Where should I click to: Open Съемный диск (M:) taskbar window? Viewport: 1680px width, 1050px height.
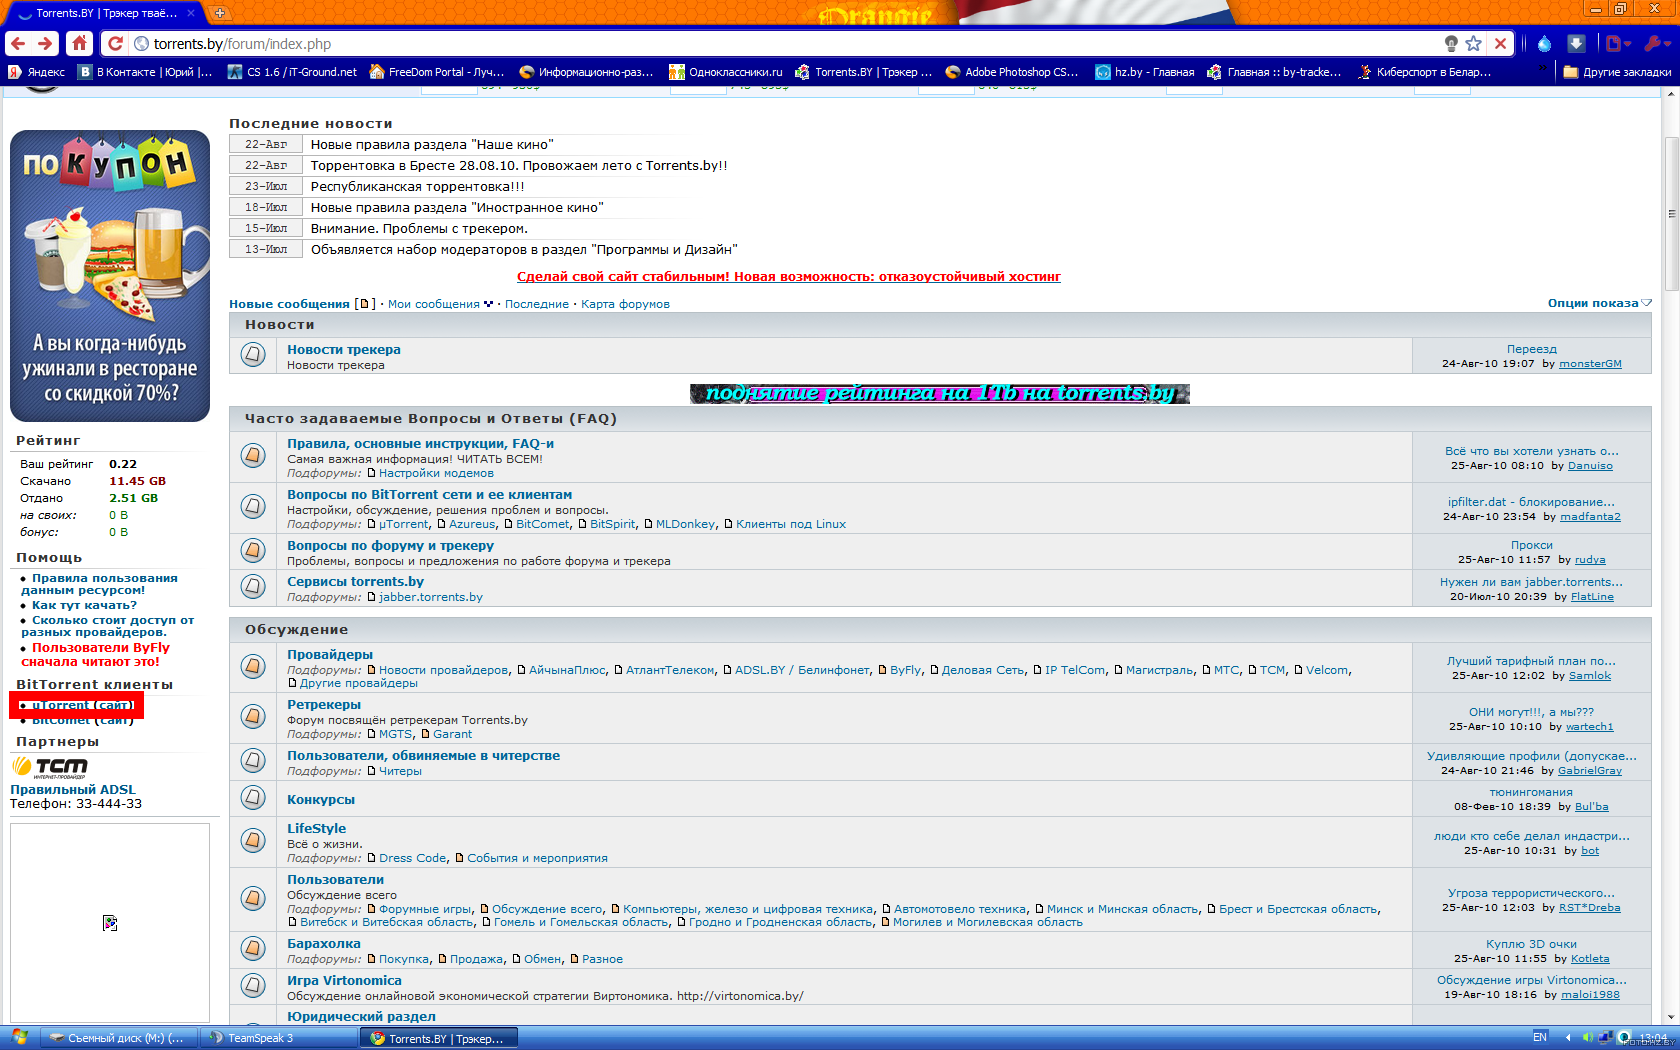[x=120, y=1038]
